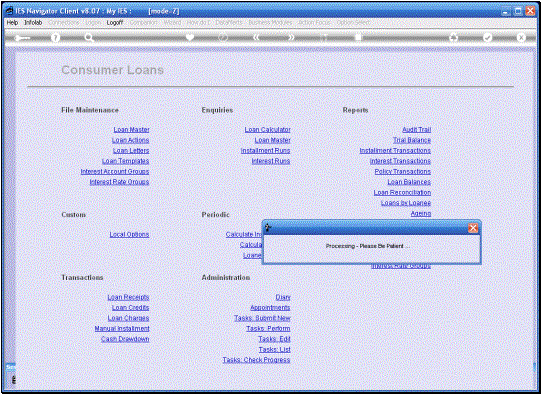The image size is (541, 394).
Task: Open the Loan Templates link
Action: tap(126, 161)
